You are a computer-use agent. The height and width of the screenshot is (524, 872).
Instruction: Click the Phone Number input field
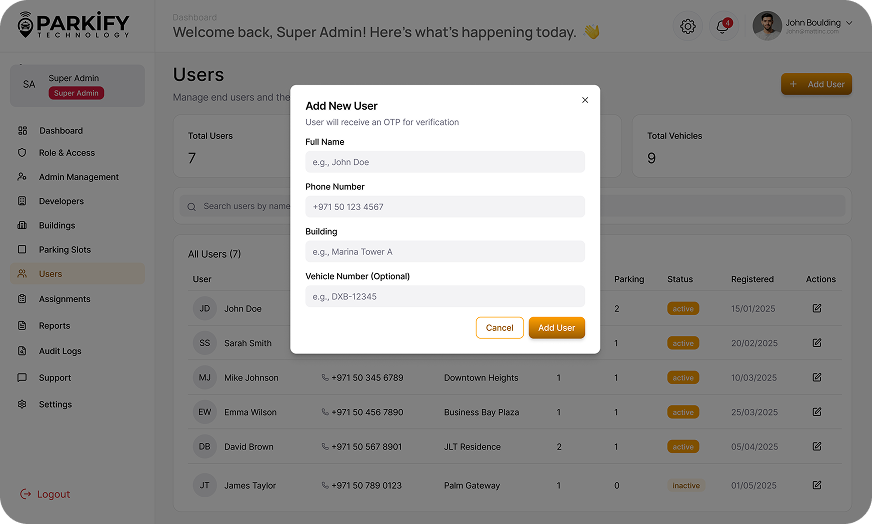coord(445,207)
